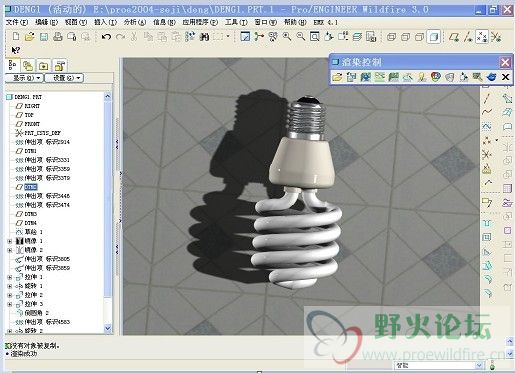Viewport: 515px width, 373px height.
Task: Switch to the folder browser navigator tab
Action: (43, 66)
